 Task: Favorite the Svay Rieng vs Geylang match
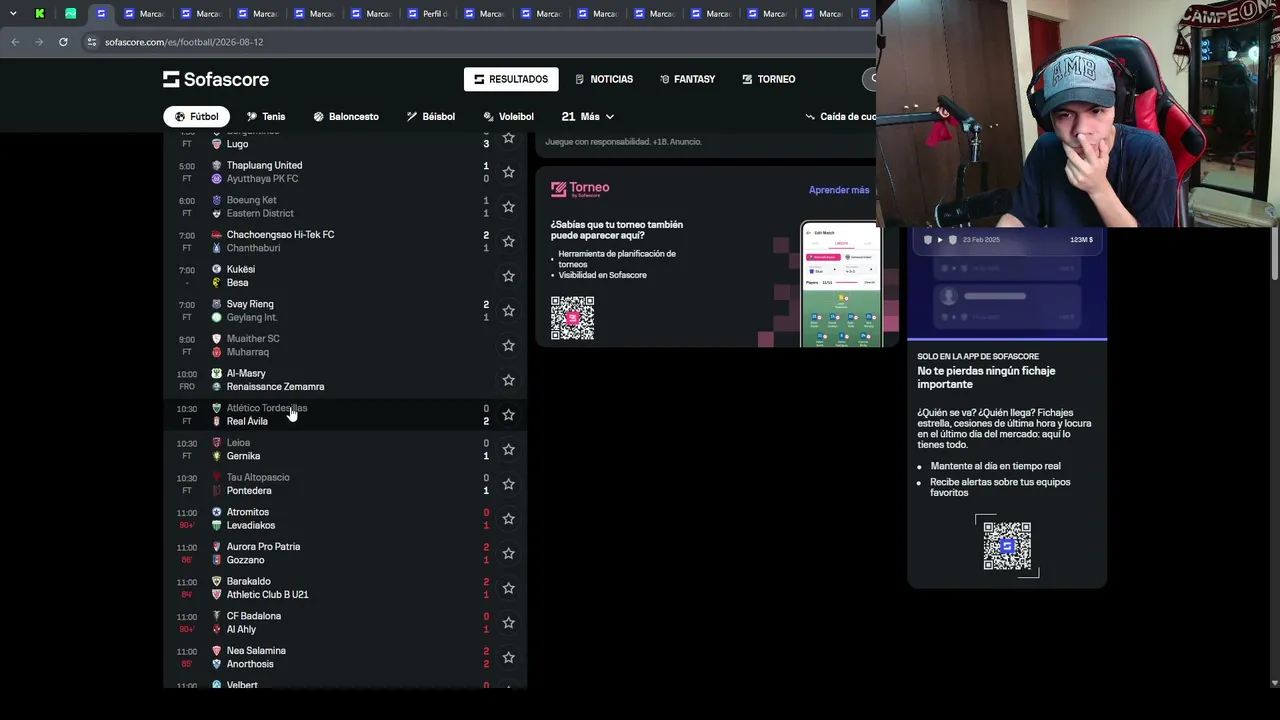tap(508, 311)
